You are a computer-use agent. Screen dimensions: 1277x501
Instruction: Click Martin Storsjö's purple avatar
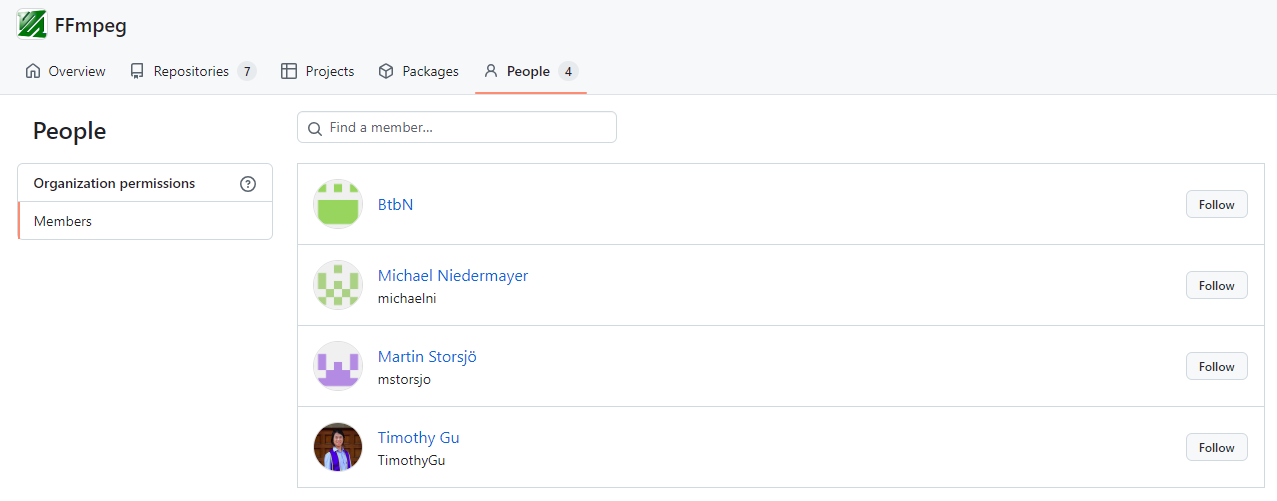[338, 366]
